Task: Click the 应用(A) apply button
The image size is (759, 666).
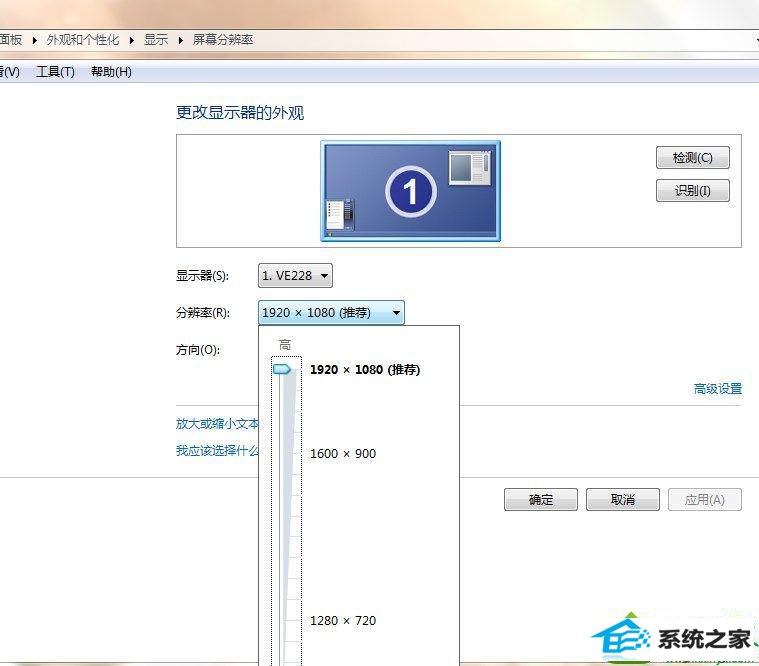Action: 705,500
